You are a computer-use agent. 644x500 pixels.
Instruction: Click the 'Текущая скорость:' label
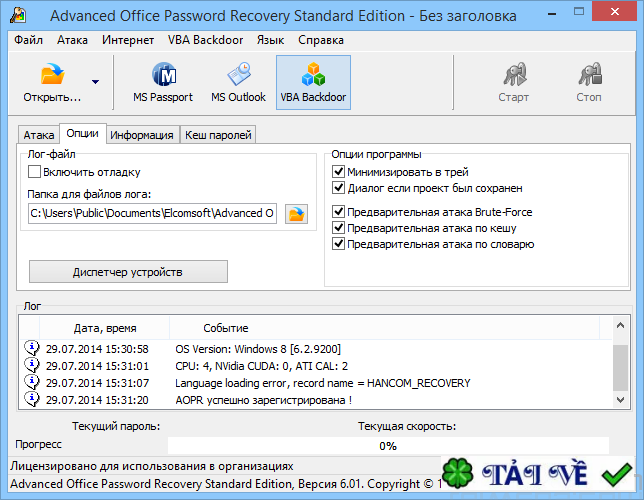(407, 426)
